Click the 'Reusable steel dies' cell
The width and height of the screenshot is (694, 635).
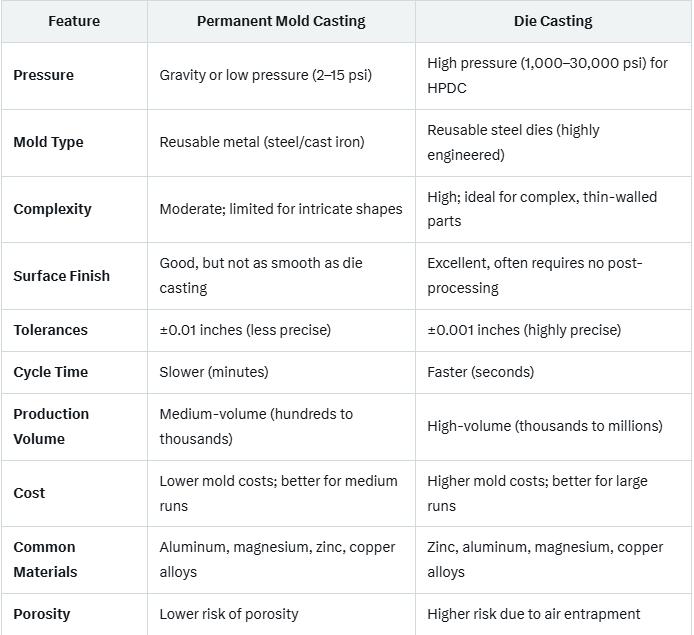(514, 142)
